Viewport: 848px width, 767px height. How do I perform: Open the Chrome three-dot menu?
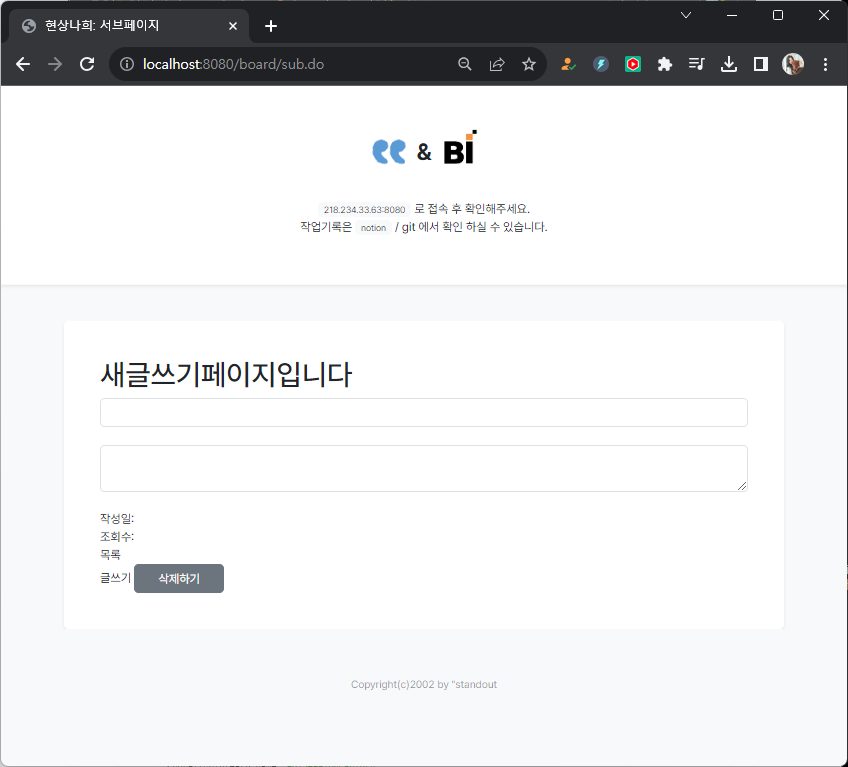click(x=825, y=64)
